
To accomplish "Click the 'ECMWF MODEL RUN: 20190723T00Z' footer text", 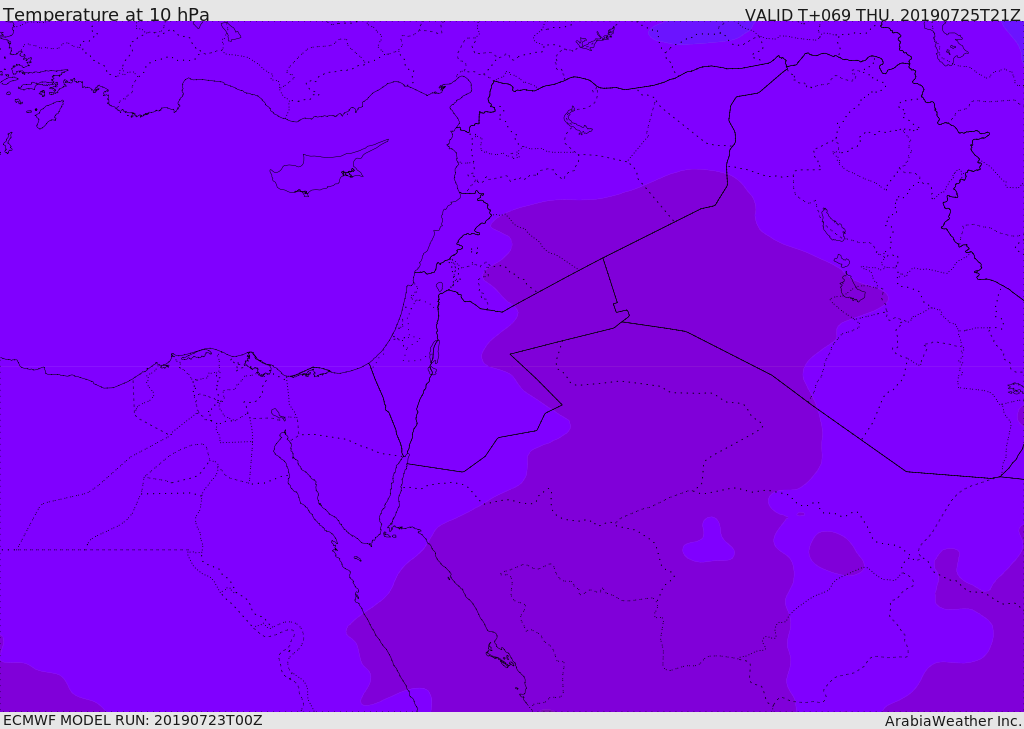I will (133, 720).
